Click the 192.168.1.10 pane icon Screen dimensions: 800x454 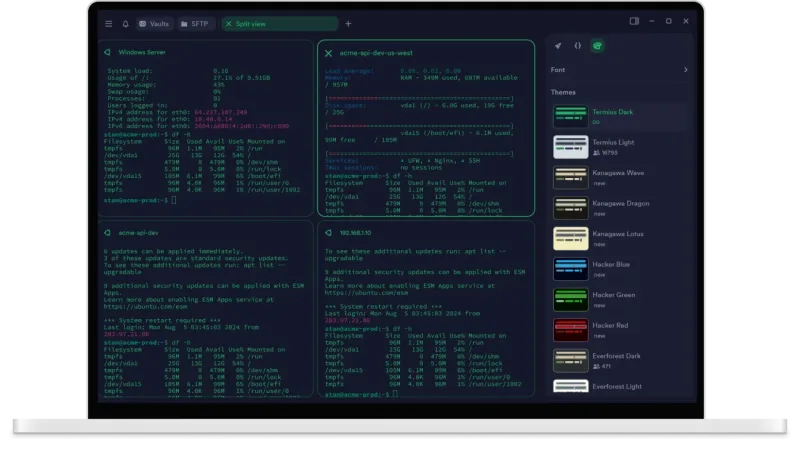click(x=329, y=233)
